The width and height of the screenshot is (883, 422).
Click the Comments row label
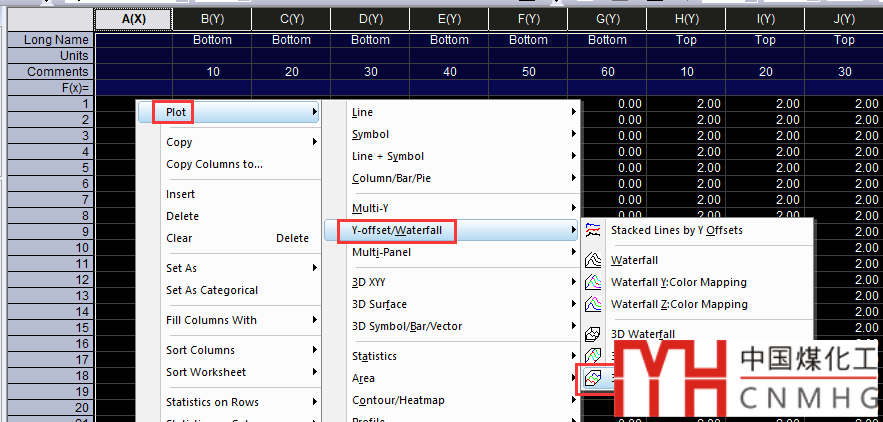[51, 72]
